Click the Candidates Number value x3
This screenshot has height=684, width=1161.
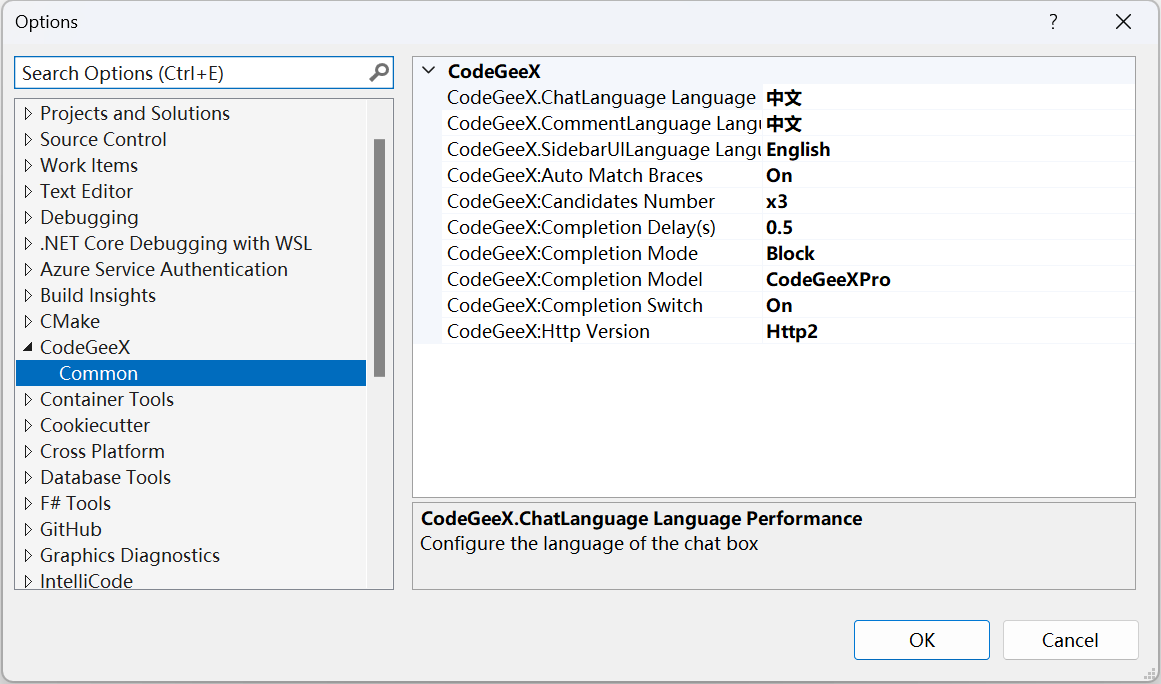point(777,201)
